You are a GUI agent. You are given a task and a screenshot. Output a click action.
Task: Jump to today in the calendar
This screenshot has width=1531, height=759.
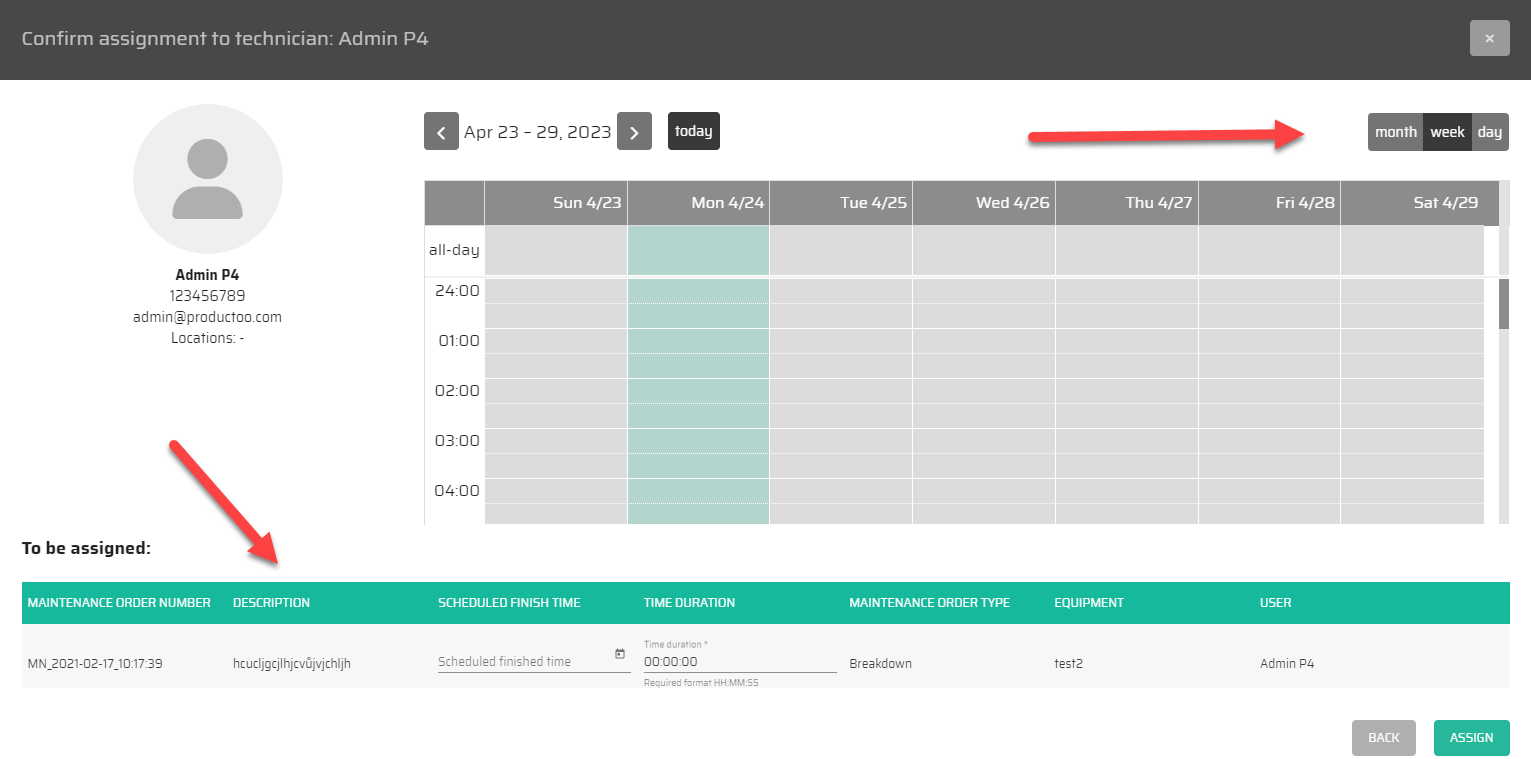tap(693, 131)
